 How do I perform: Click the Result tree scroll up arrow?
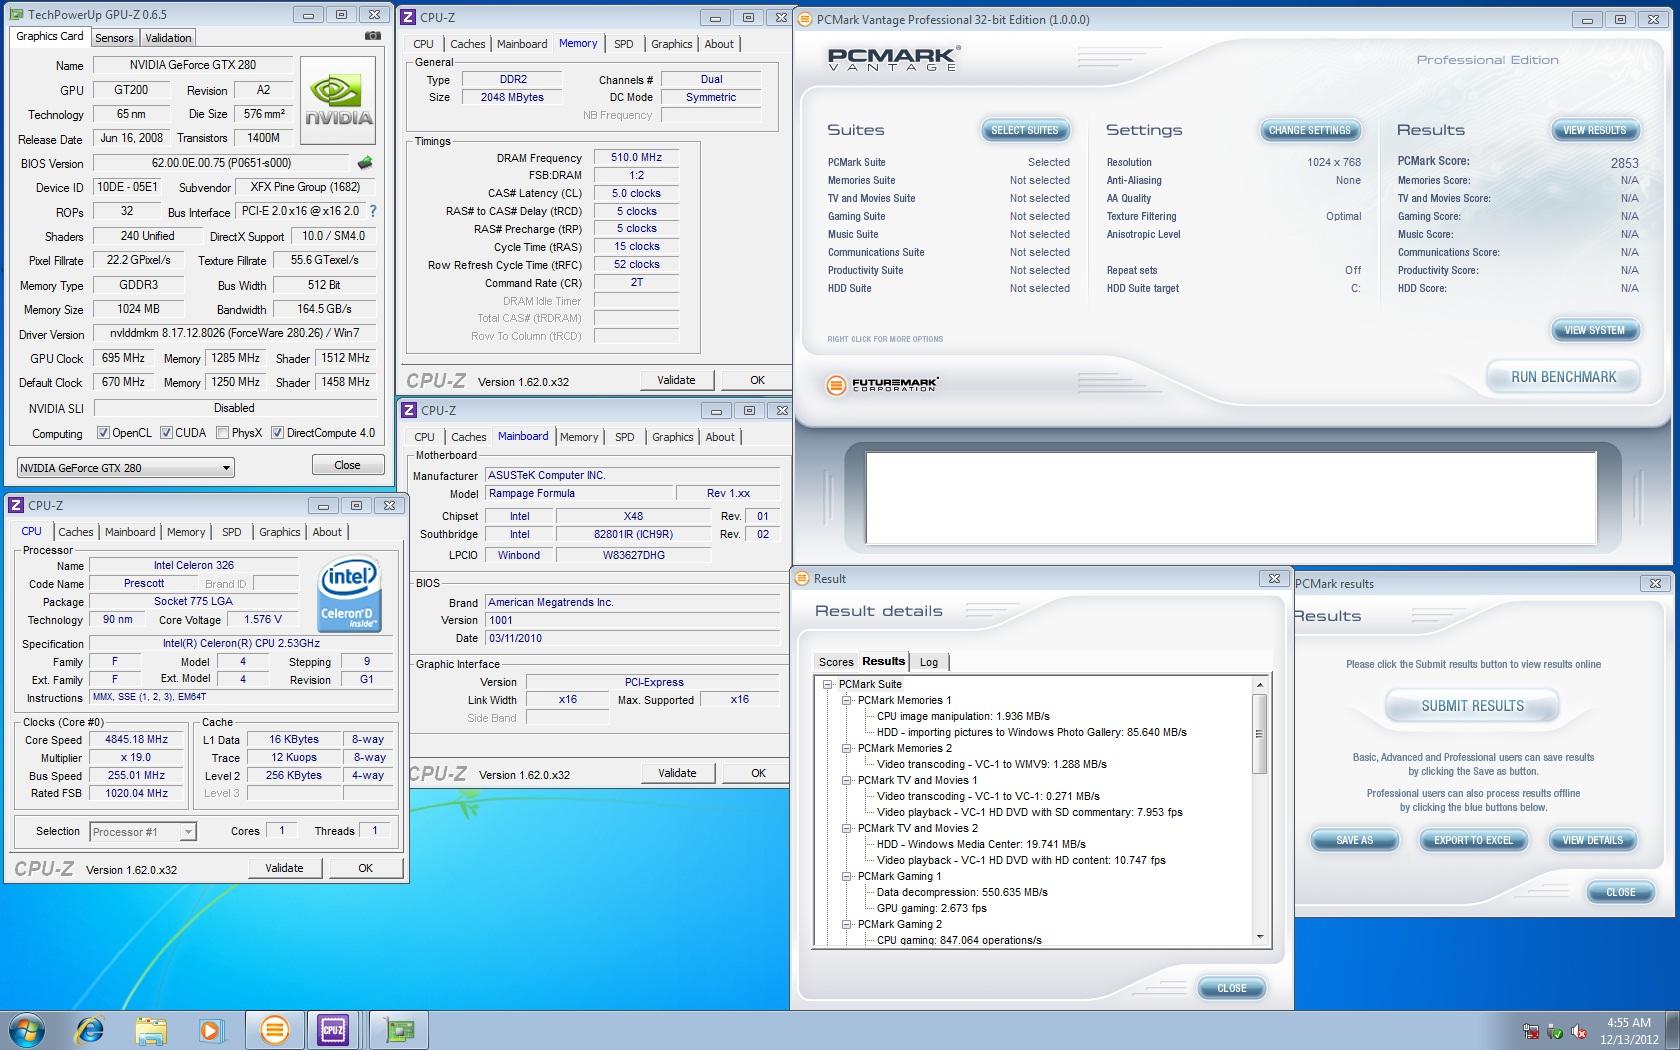tap(1260, 685)
